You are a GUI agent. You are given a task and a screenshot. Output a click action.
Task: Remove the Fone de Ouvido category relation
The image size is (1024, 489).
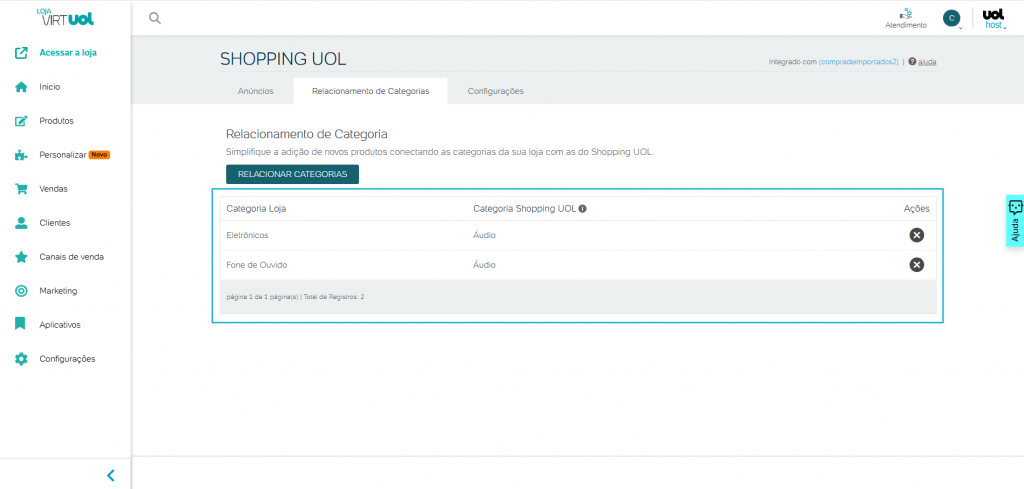point(917,264)
